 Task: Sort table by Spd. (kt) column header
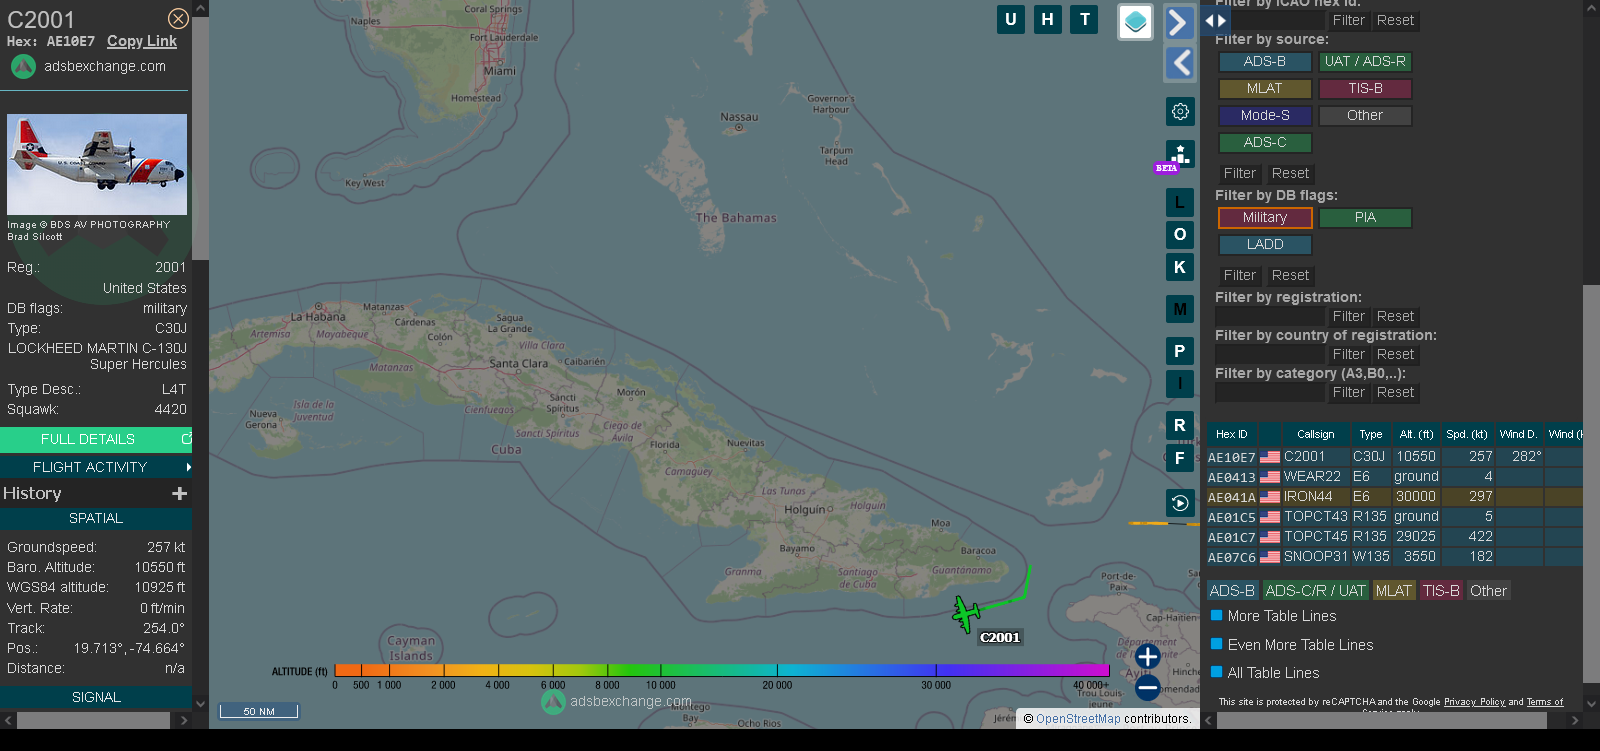pos(1467,434)
